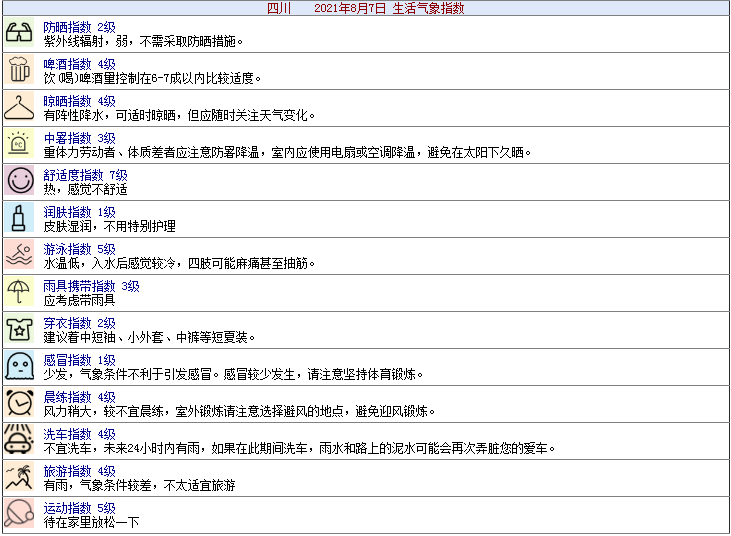Click the clothes hanger icon for 晾晒指数

point(20,108)
